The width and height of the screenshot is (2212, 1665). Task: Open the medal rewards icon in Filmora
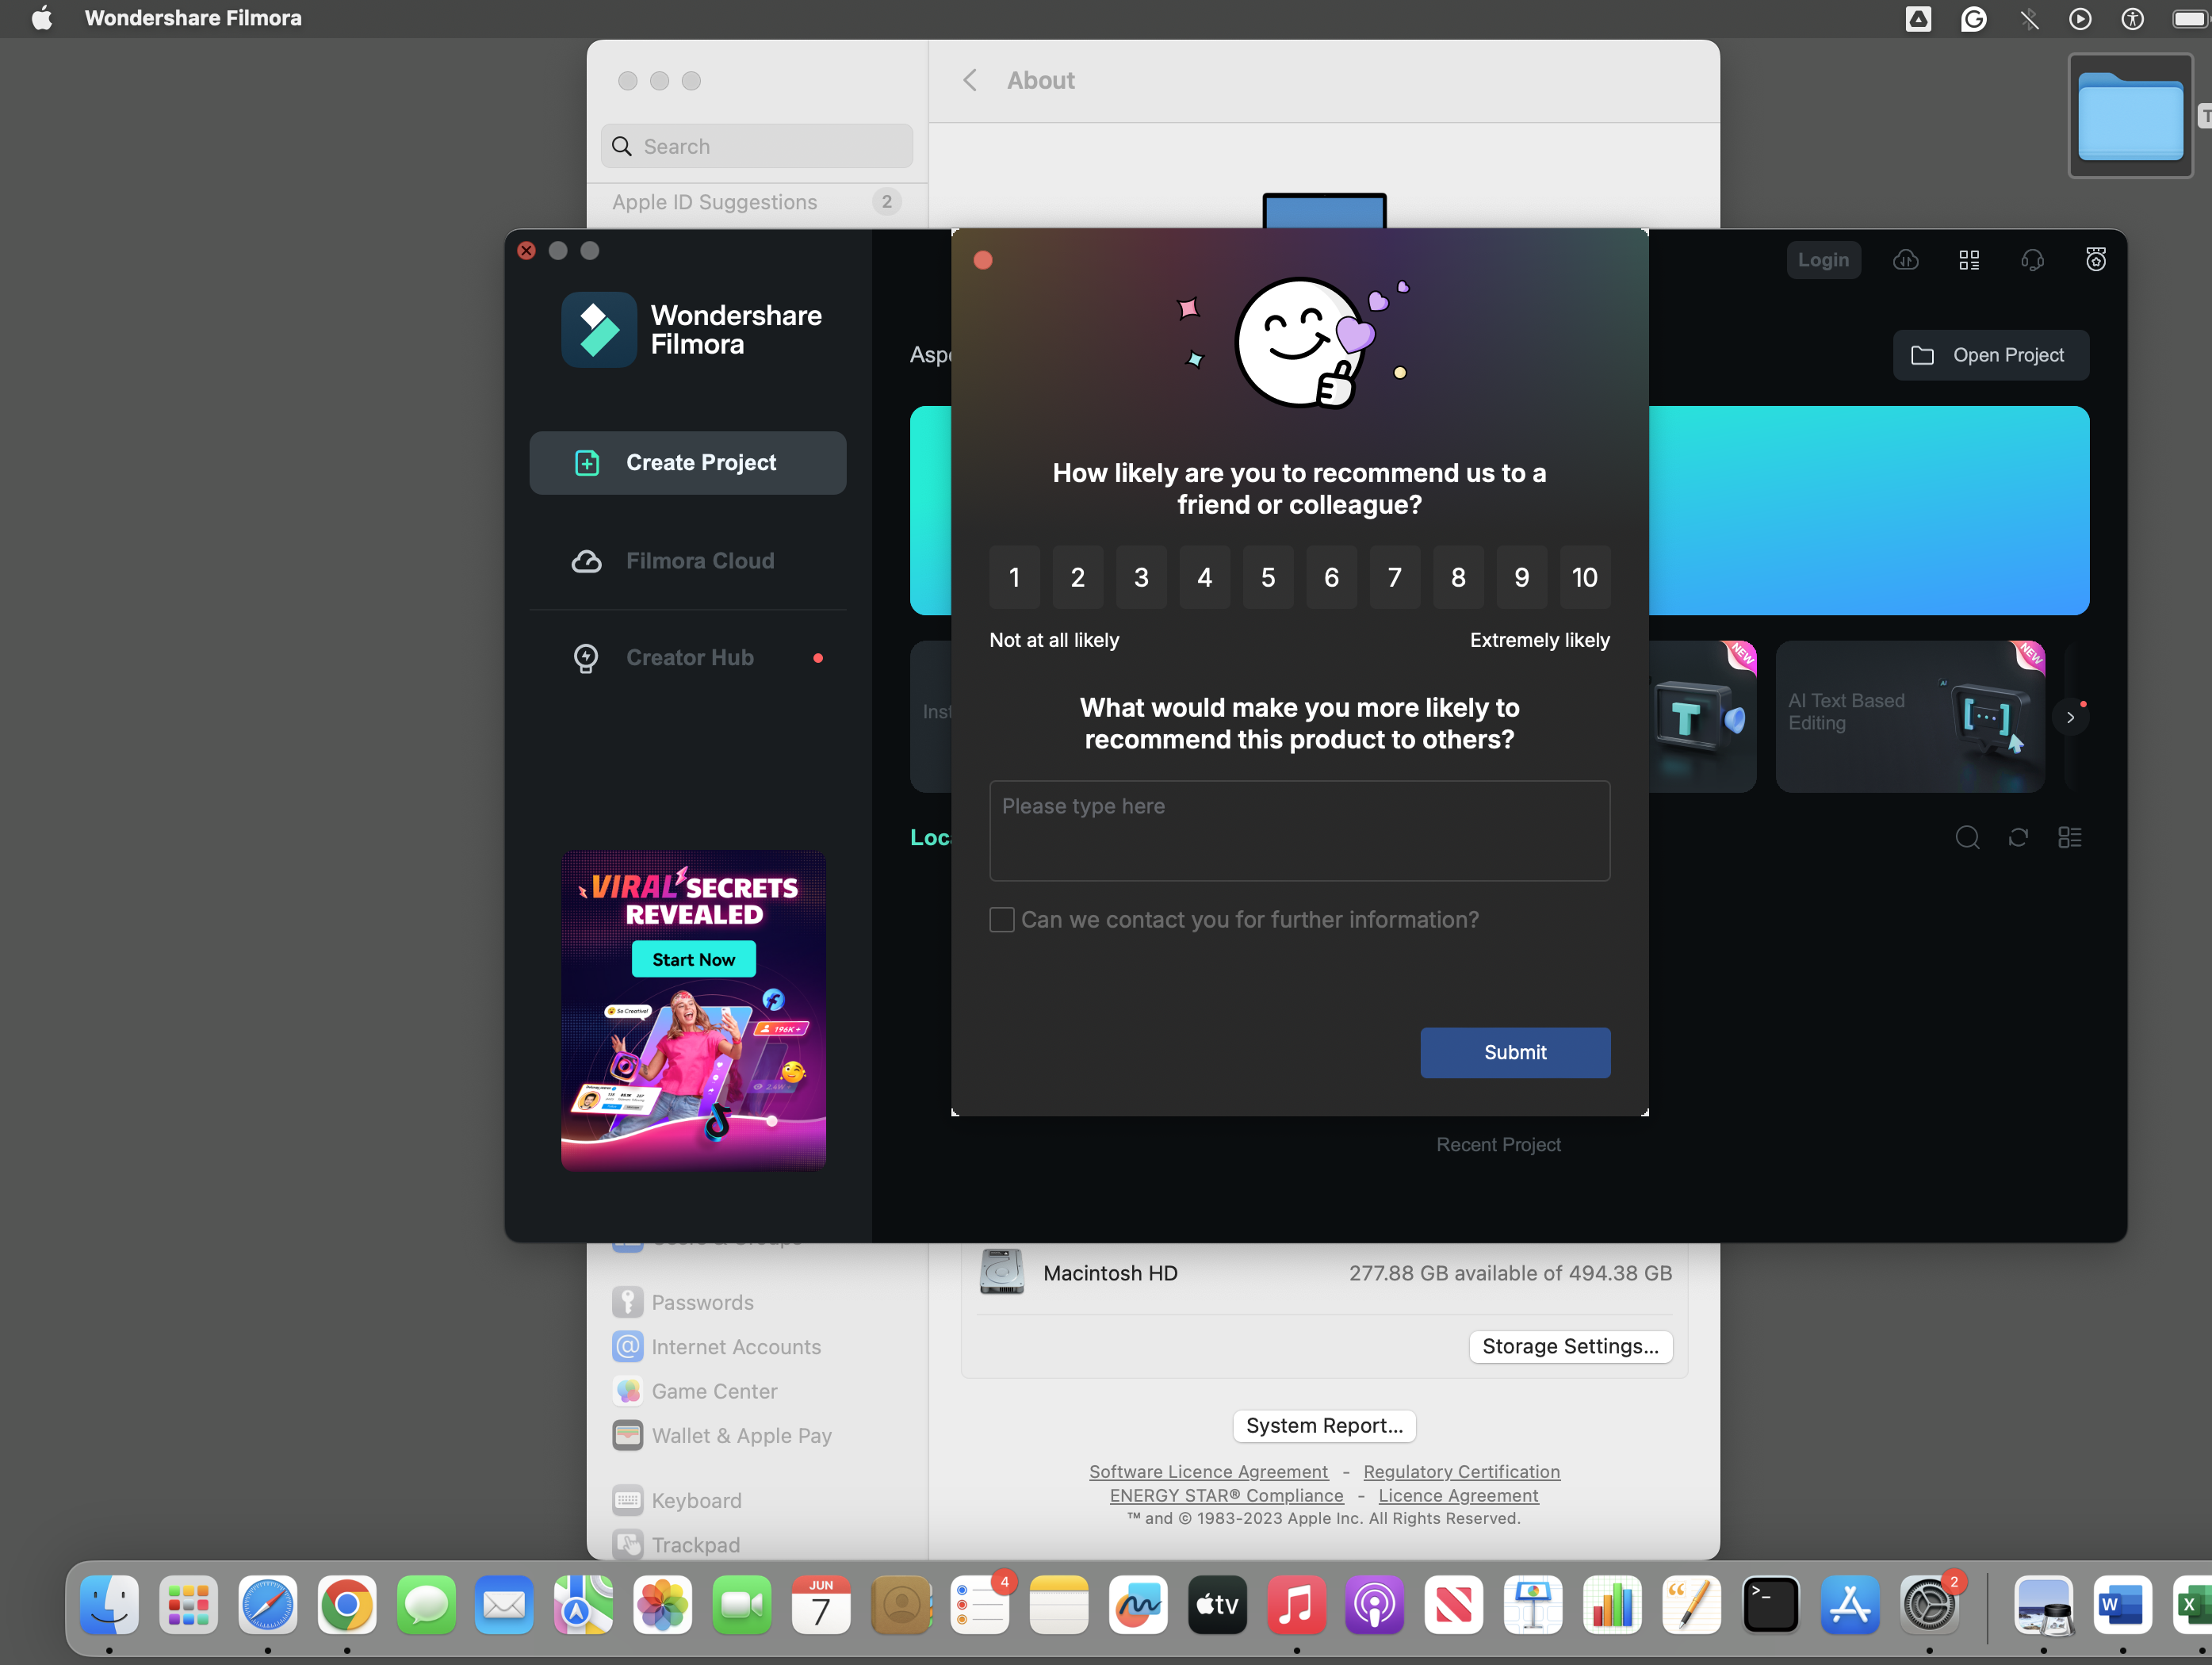coord(2096,260)
